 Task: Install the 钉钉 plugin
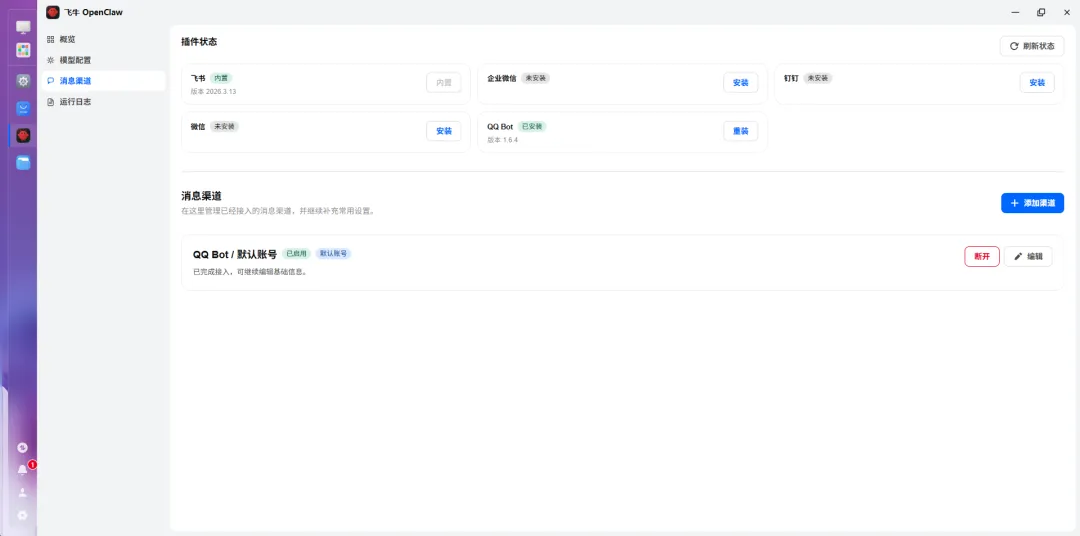coord(1037,83)
